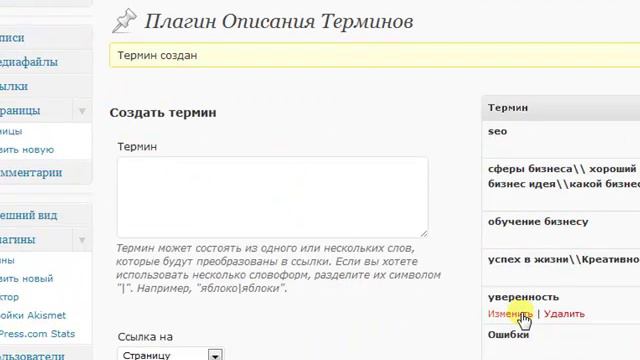Open the Ссылки sidebar menu
The height and width of the screenshot is (360, 640).
[14, 87]
